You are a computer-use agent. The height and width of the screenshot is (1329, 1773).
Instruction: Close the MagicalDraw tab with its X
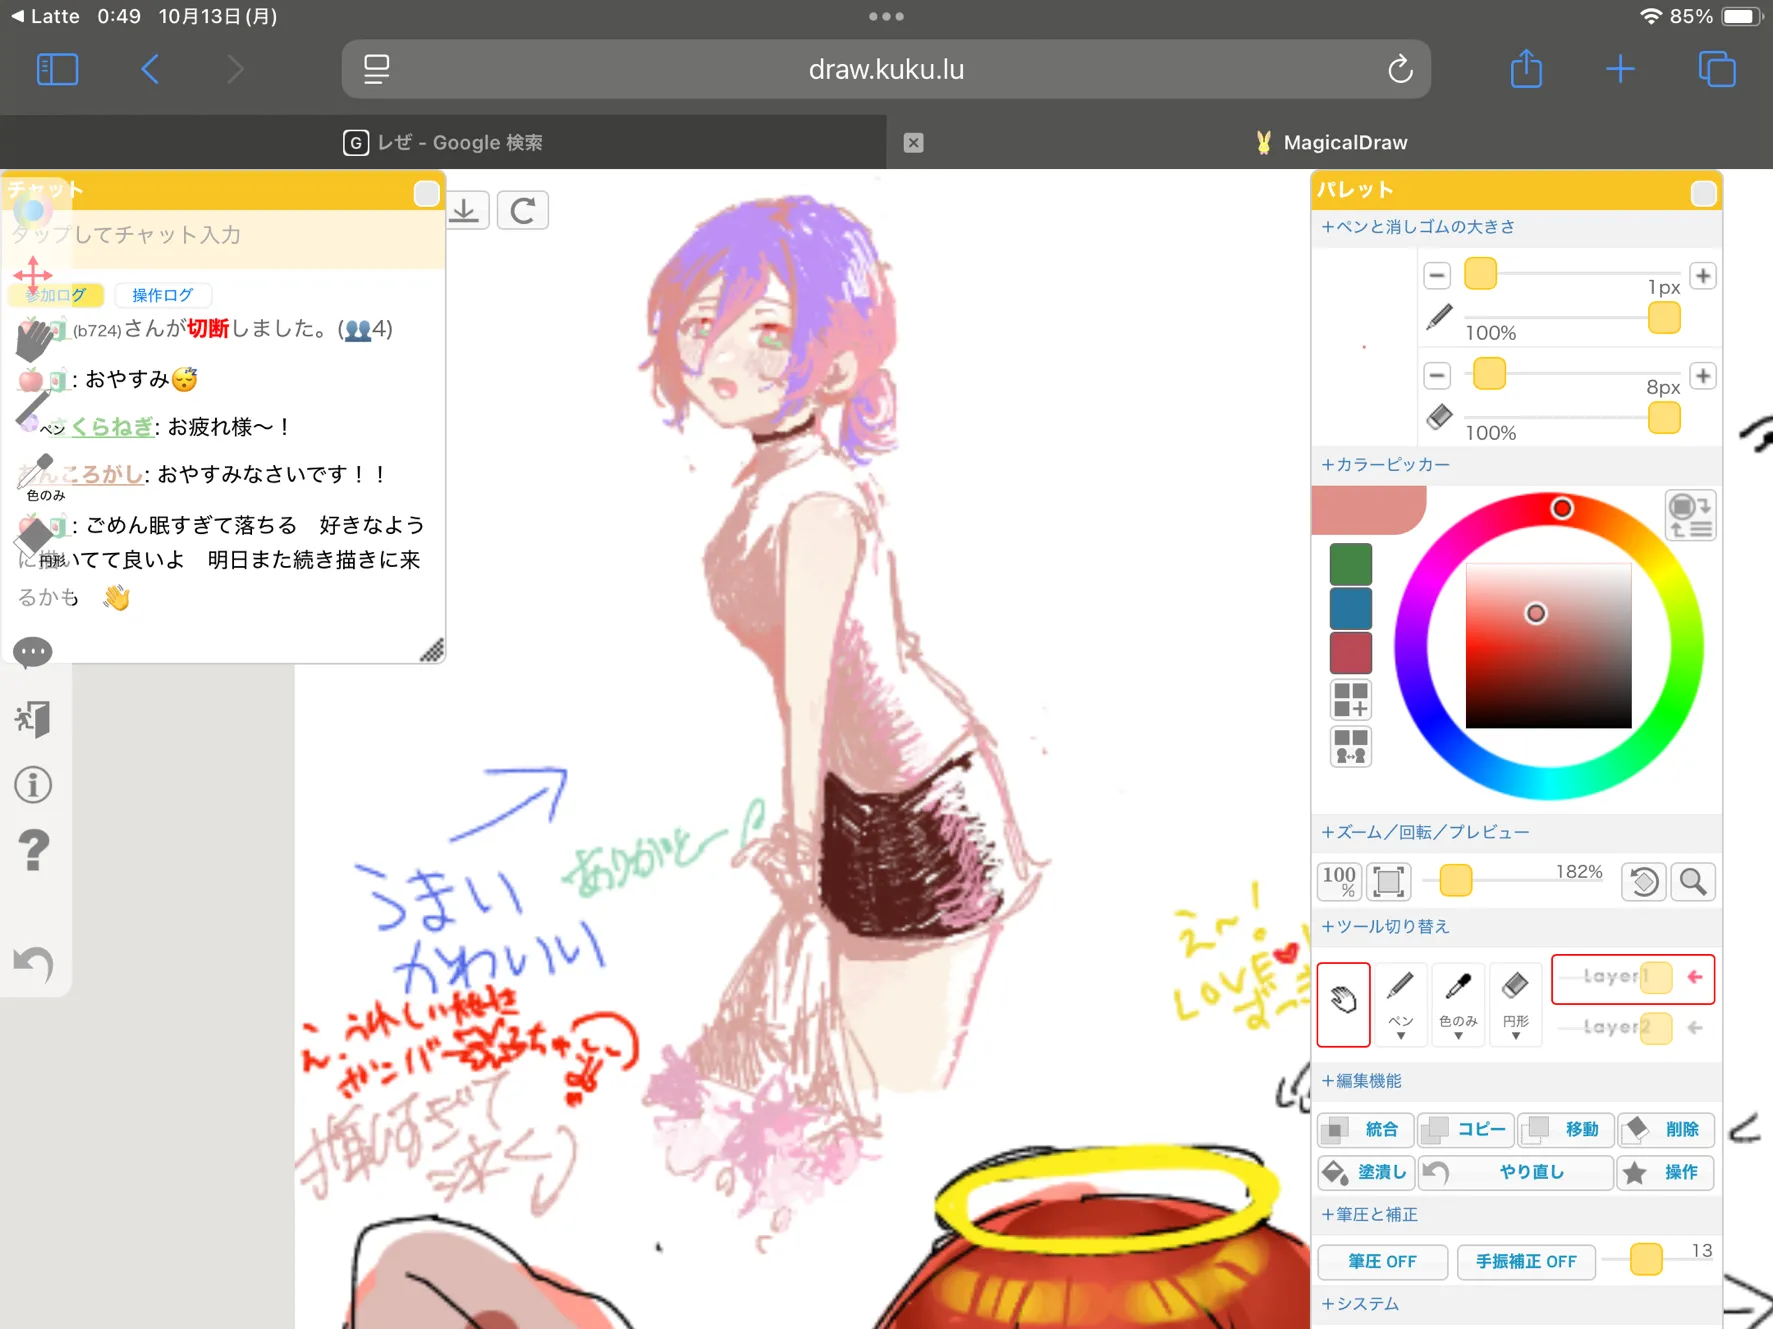[913, 142]
